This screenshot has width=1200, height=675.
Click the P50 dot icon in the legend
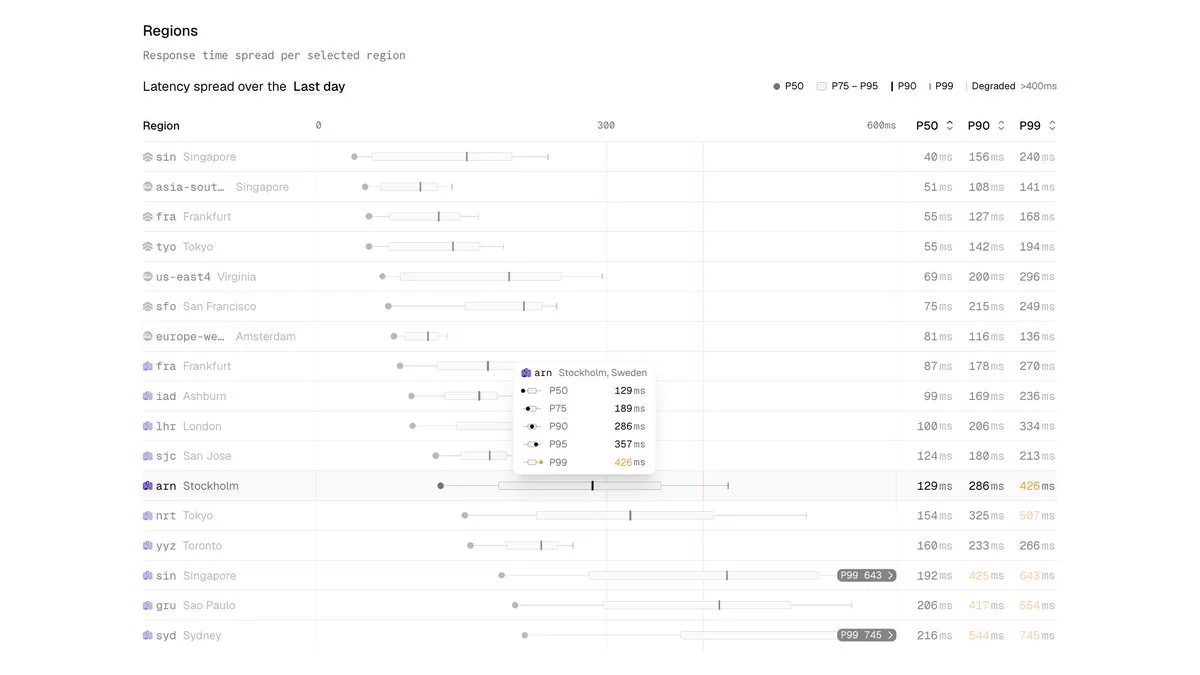click(x=776, y=87)
